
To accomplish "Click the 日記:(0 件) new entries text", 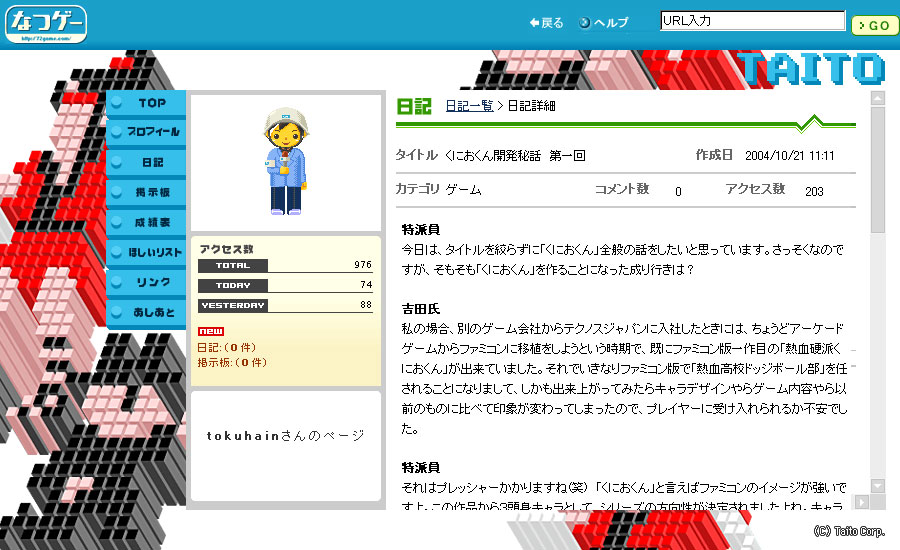I will coord(227,347).
